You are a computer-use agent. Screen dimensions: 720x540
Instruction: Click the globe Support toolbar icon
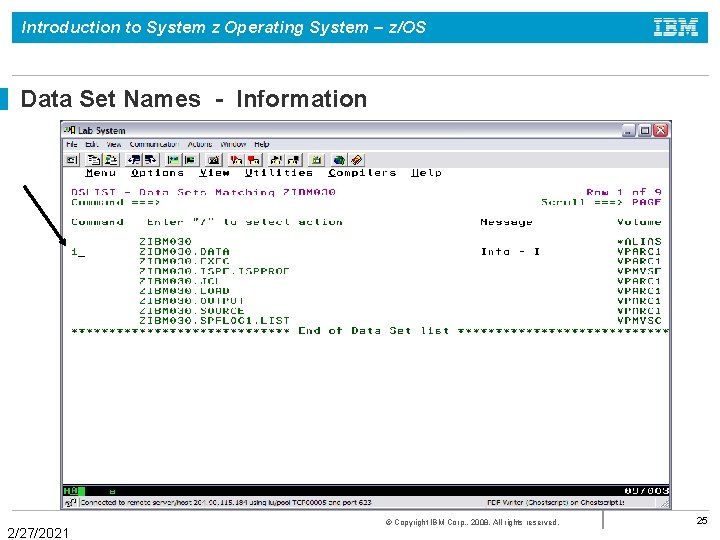339,160
